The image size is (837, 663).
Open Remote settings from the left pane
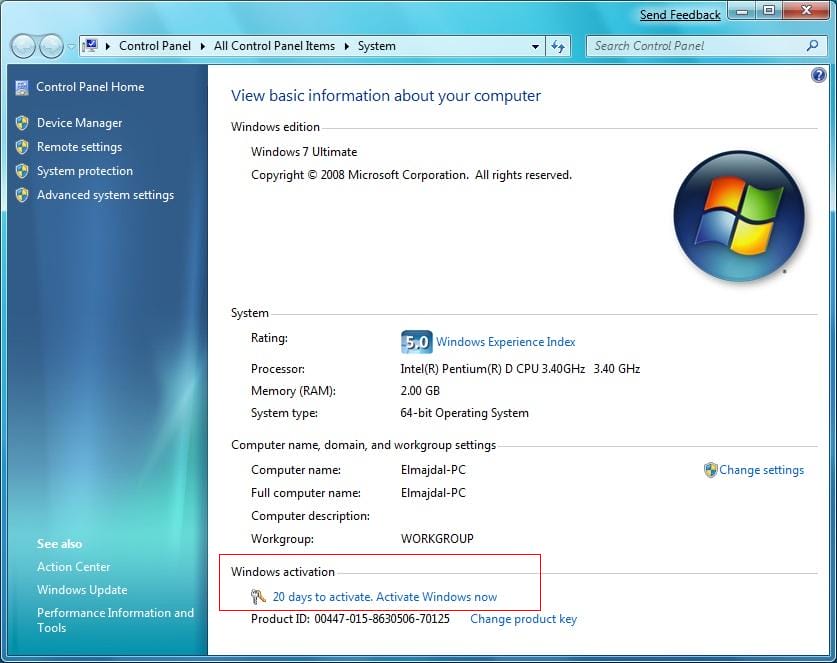[79, 147]
